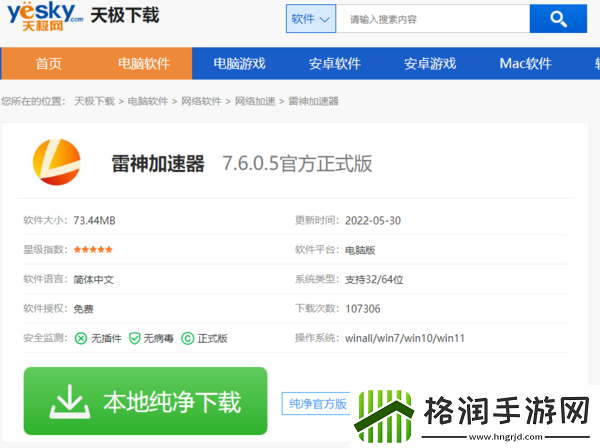Viewport: 600px width, 448px height.
Task: Open the Mac软件 nav tab
Action: coord(525,64)
